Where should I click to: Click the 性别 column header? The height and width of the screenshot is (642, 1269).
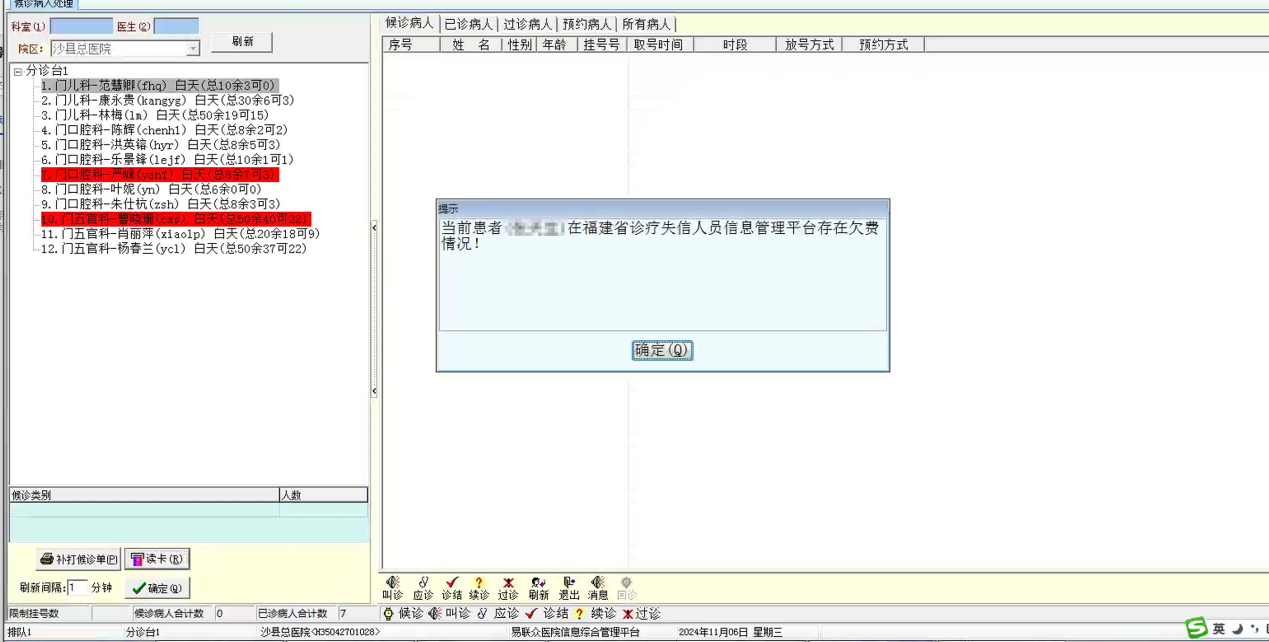tap(519, 45)
